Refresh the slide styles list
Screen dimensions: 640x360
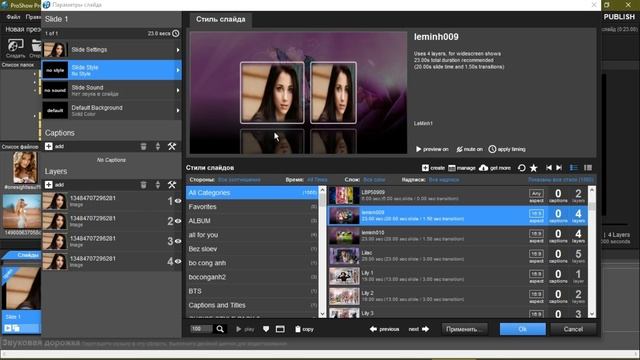pyautogui.click(x=522, y=168)
